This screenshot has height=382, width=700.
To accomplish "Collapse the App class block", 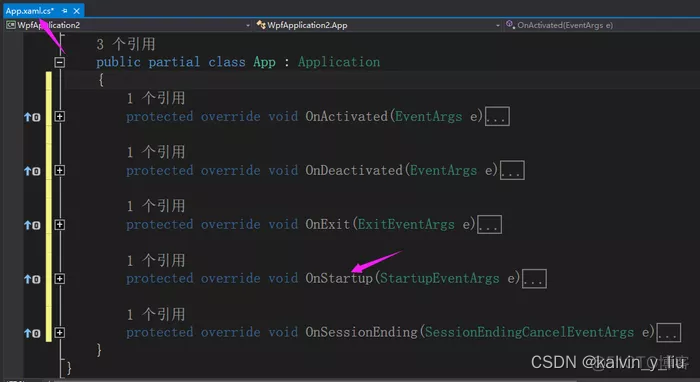I will 59,62.
